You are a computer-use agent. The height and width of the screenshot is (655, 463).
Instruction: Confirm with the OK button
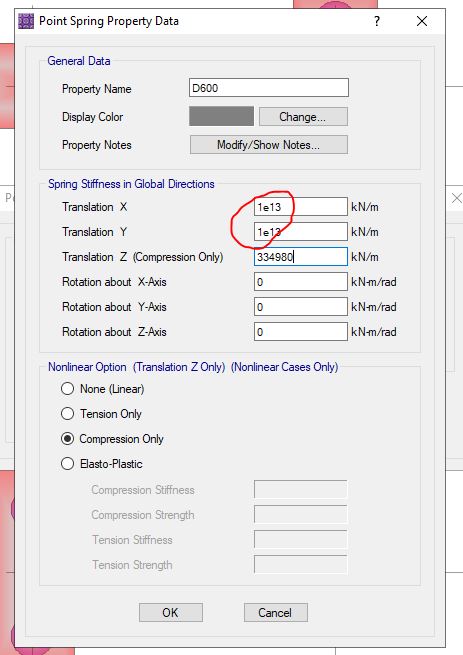tap(170, 612)
